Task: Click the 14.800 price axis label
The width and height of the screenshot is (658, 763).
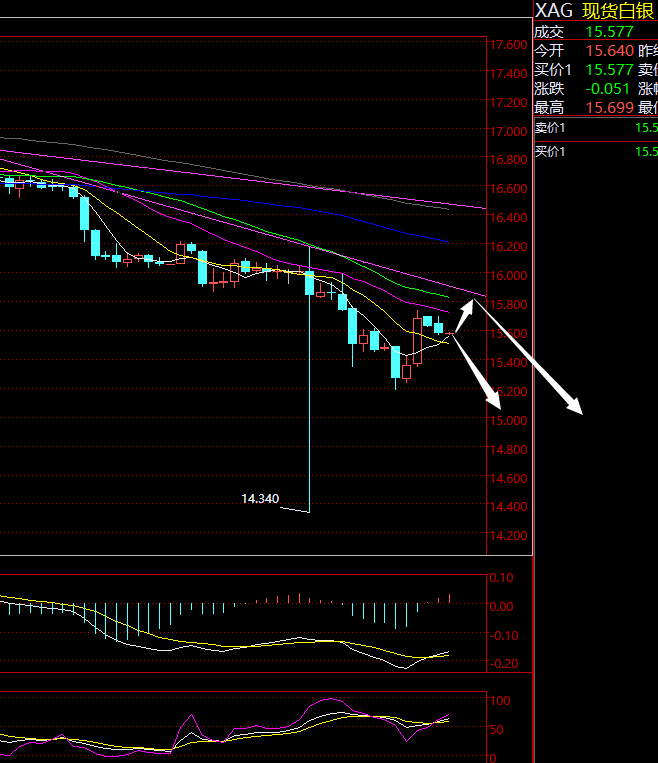Action: pyautogui.click(x=508, y=450)
